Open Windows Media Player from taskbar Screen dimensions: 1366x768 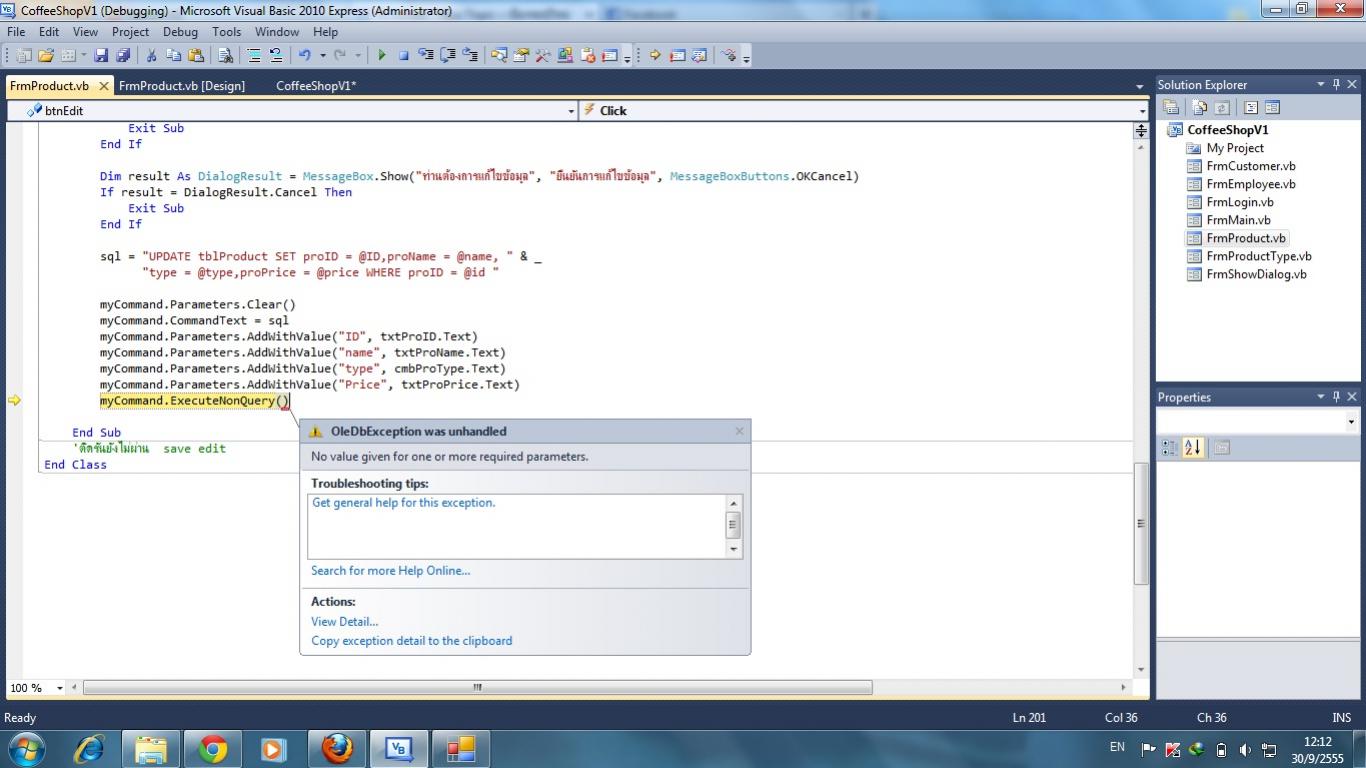[x=272, y=748]
